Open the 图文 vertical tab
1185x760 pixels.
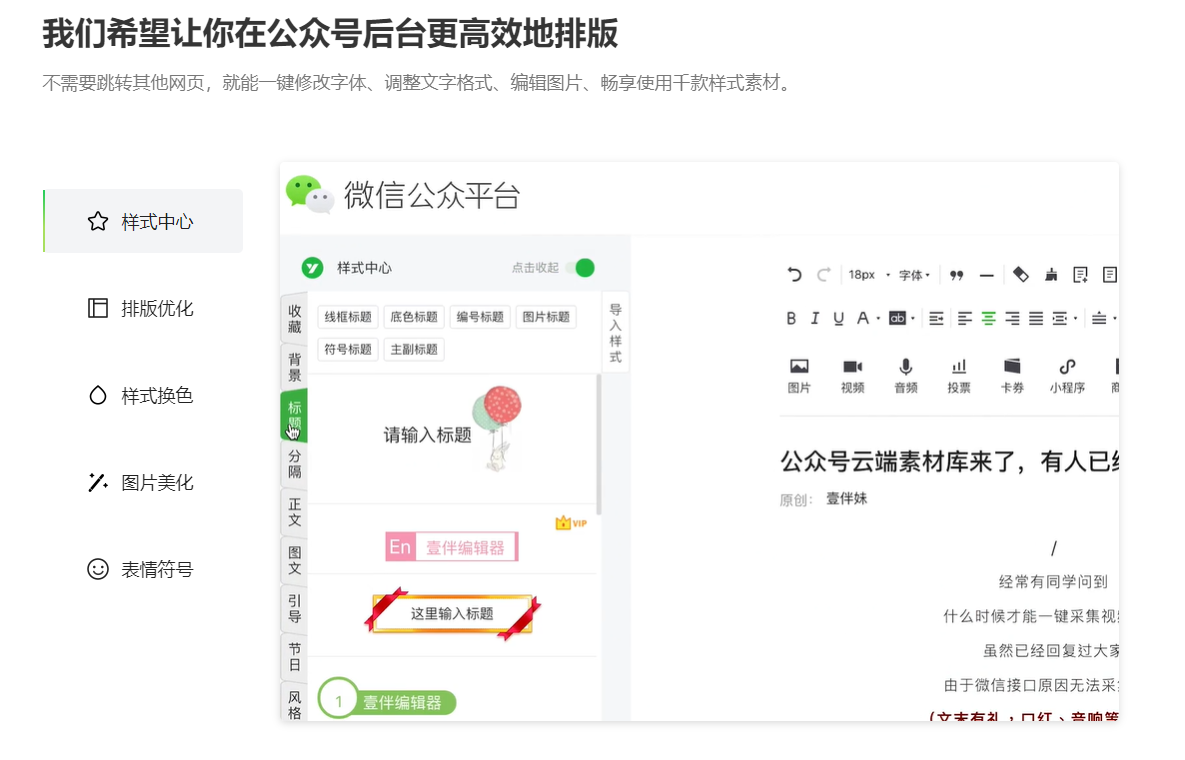click(x=294, y=560)
